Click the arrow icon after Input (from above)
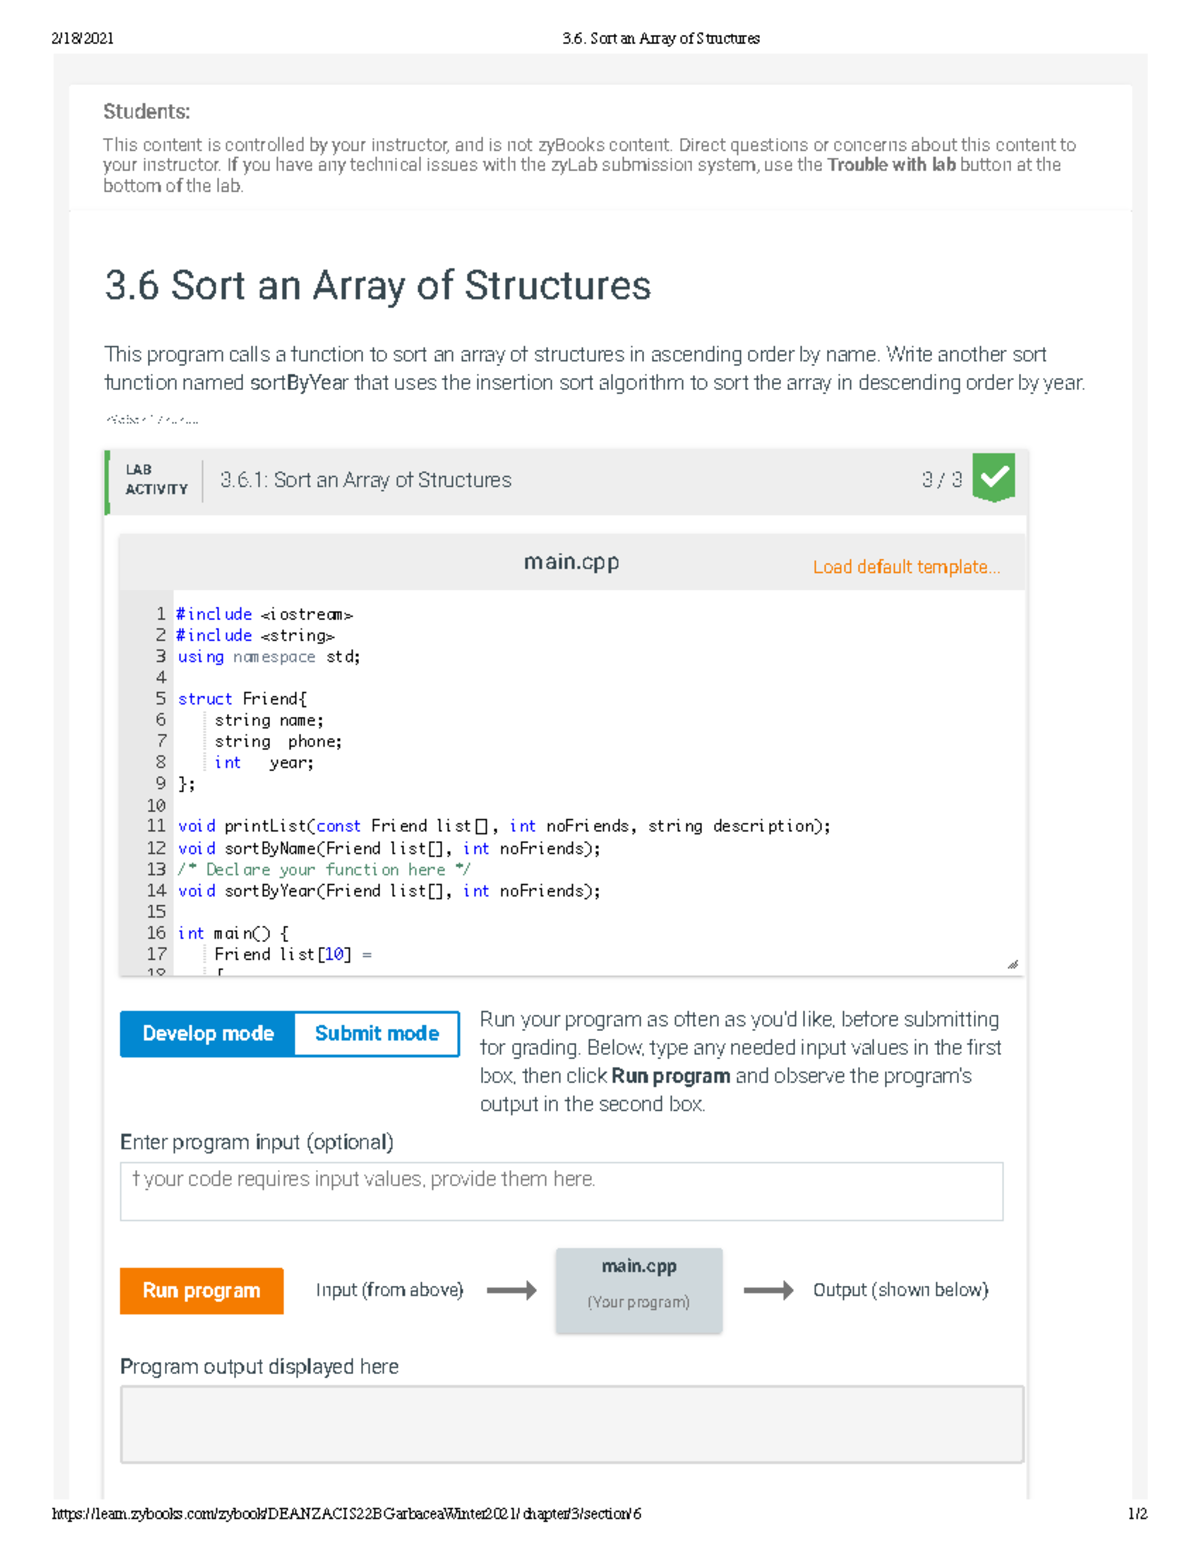This screenshot has height=1553, width=1200. point(511,1291)
